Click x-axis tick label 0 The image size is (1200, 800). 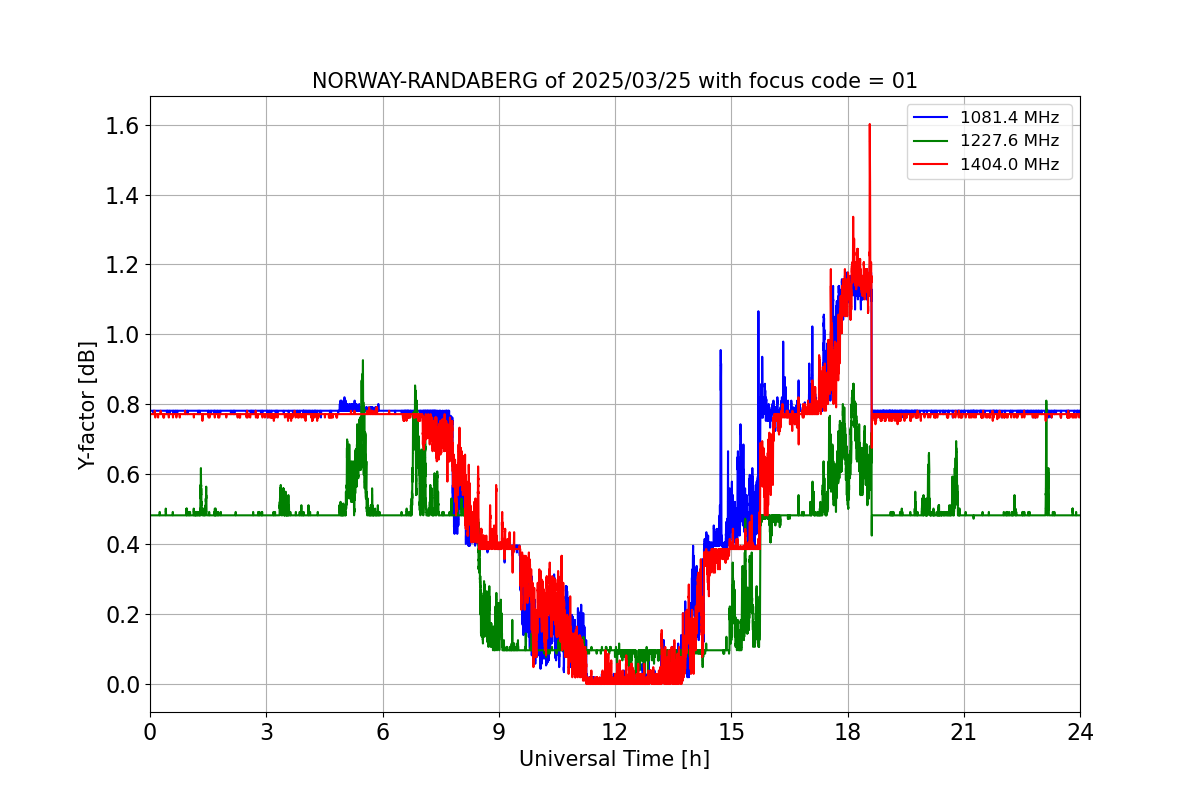150,732
